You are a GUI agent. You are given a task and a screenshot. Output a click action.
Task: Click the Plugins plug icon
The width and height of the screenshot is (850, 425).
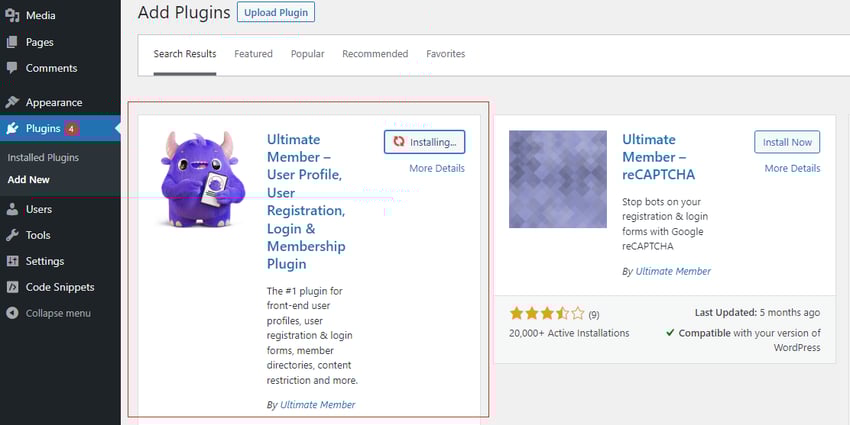[x=12, y=128]
